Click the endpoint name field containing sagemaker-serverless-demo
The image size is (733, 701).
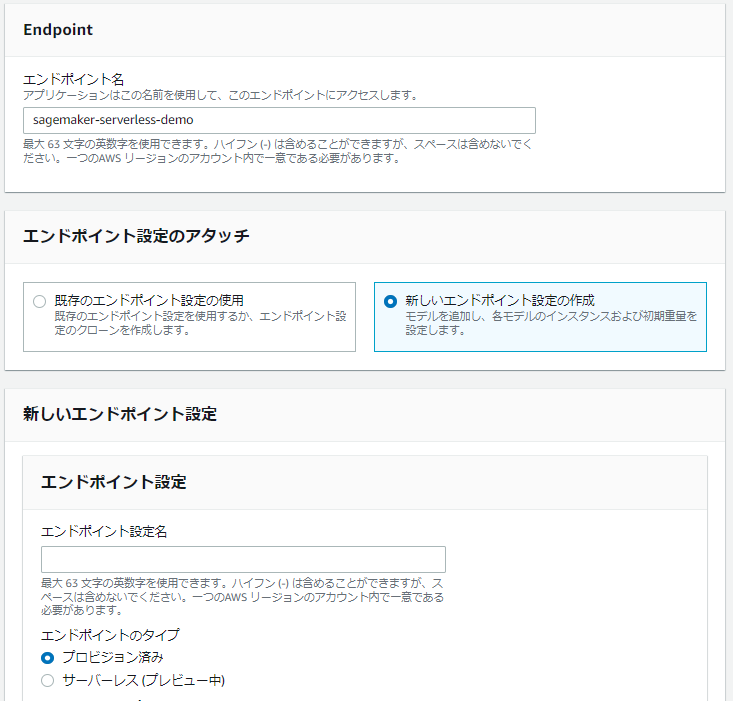click(278, 120)
